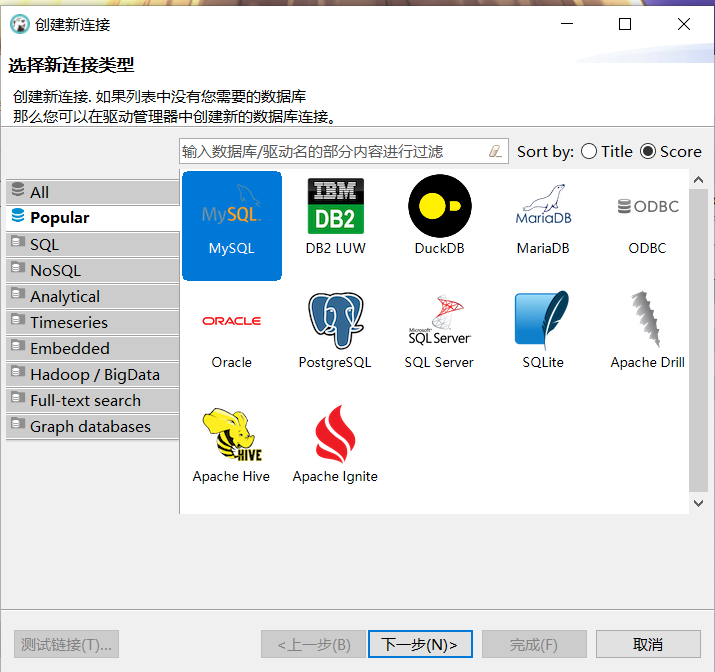Select the SQLite feather icon
The image size is (715, 672).
coord(543,330)
